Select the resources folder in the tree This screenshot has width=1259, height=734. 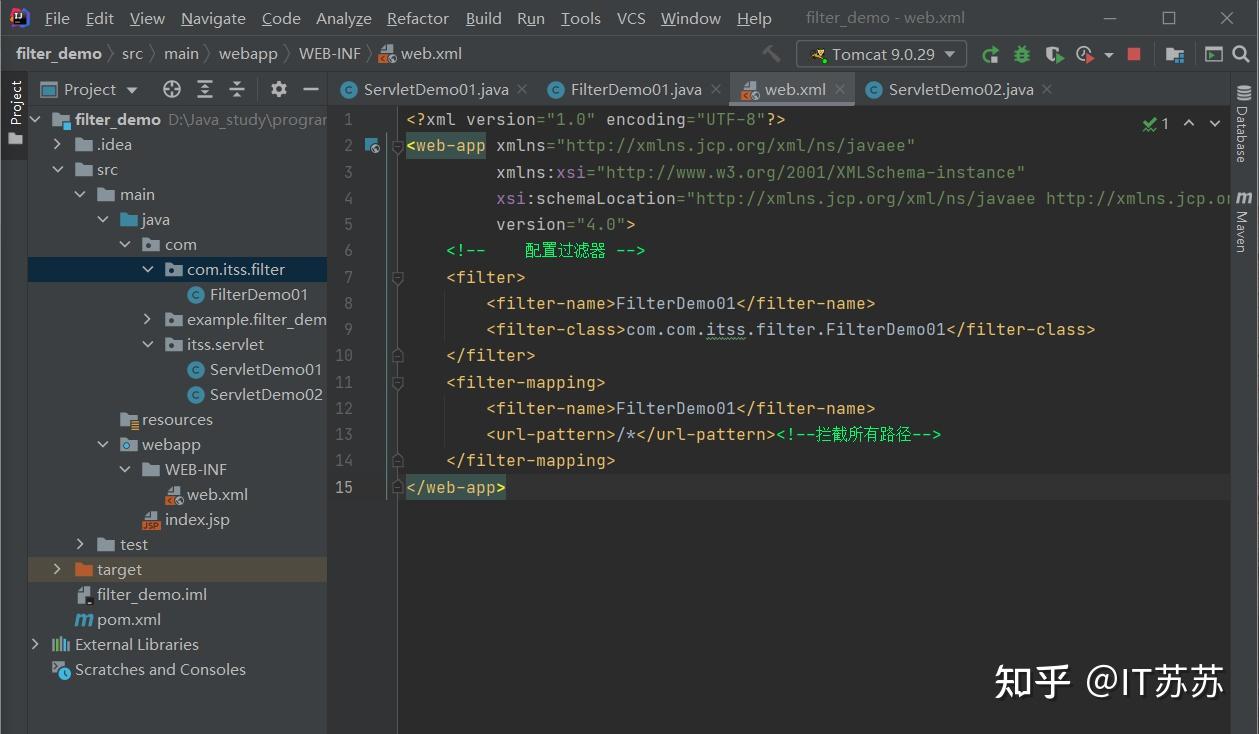177,420
